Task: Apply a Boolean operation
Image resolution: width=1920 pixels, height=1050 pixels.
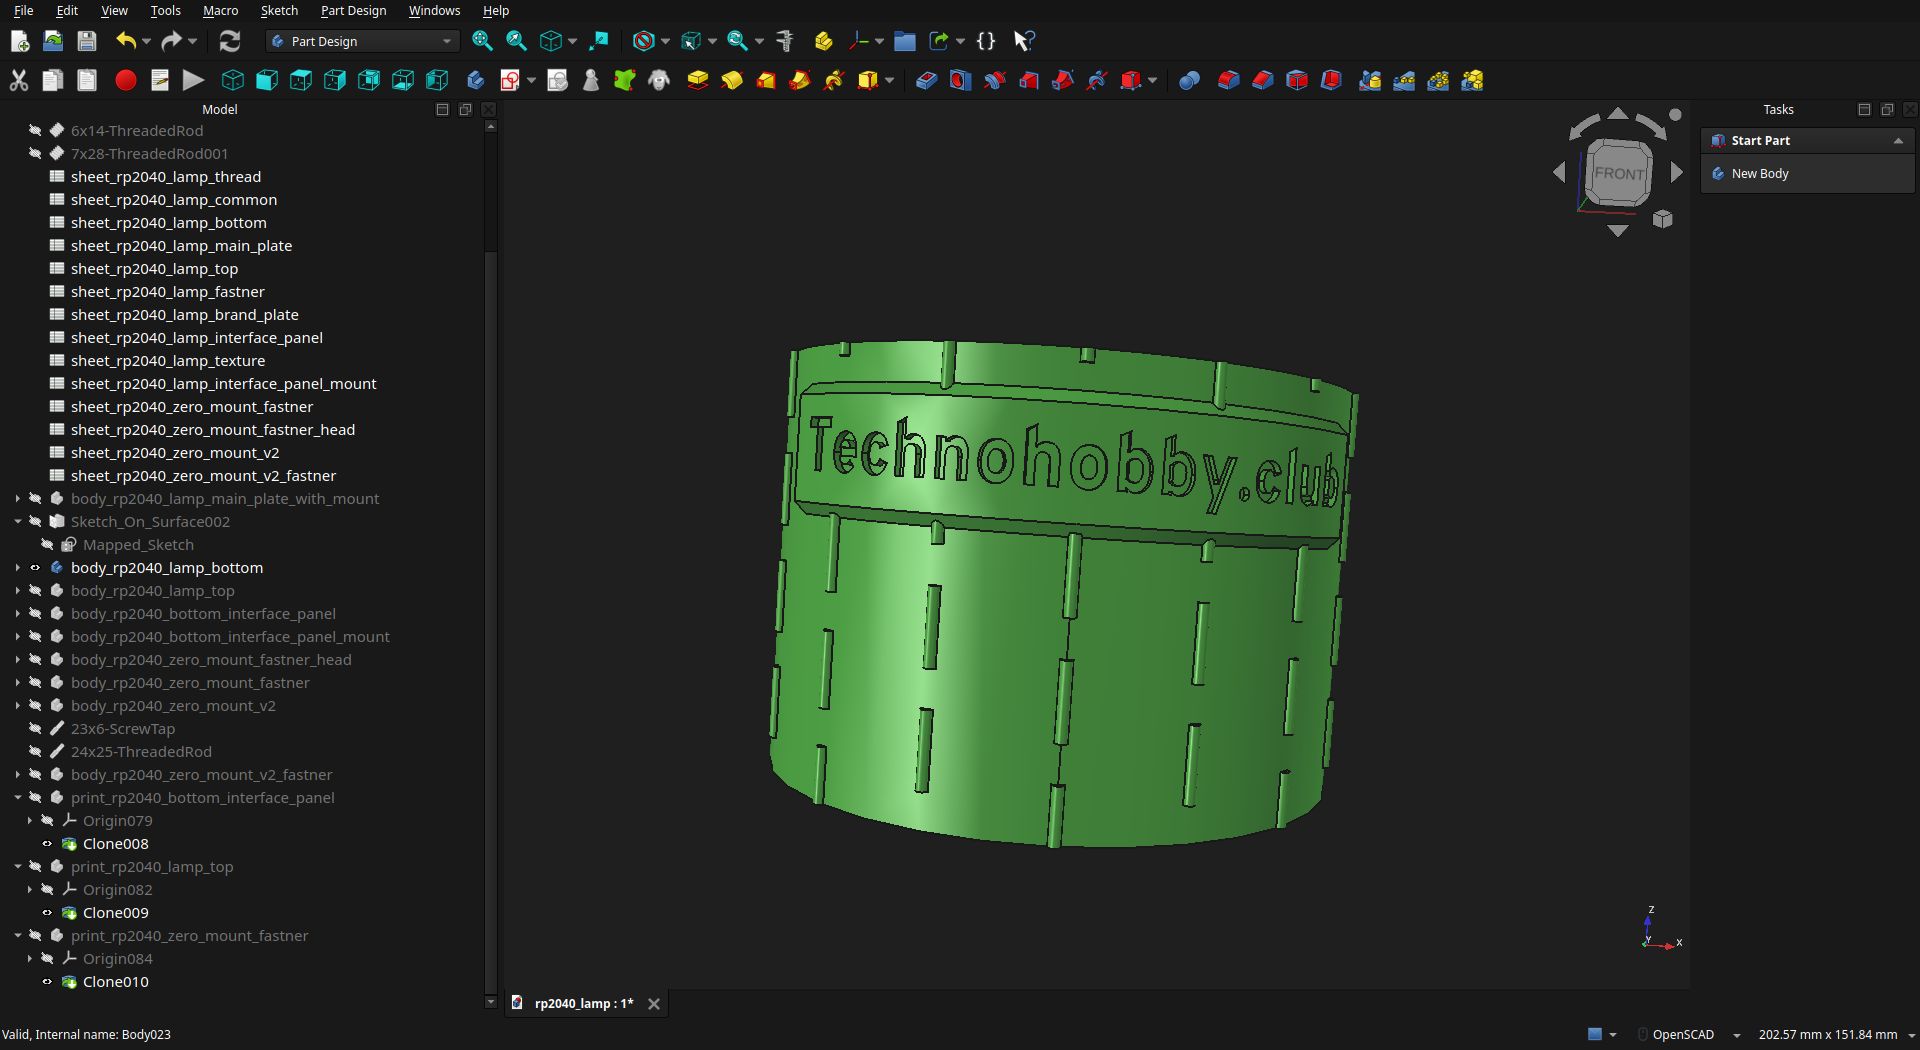Action: 1189,81
